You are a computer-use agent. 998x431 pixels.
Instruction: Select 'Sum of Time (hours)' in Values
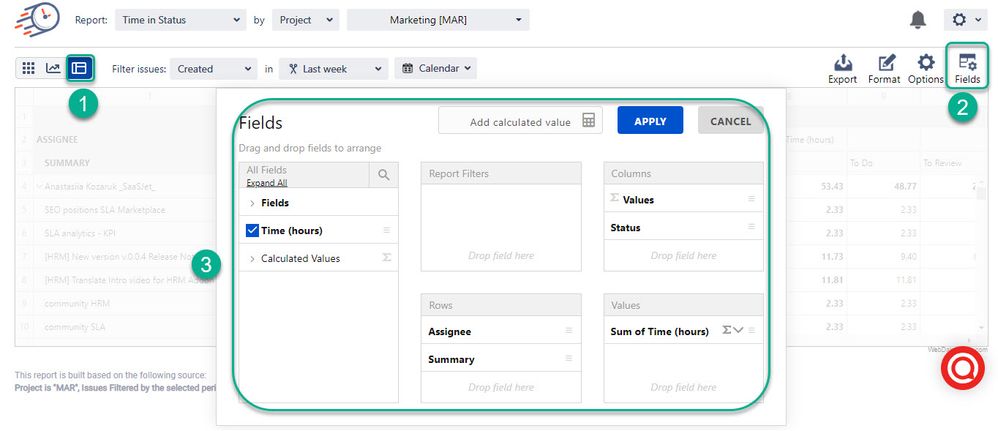pyautogui.click(x=683, y=331)
